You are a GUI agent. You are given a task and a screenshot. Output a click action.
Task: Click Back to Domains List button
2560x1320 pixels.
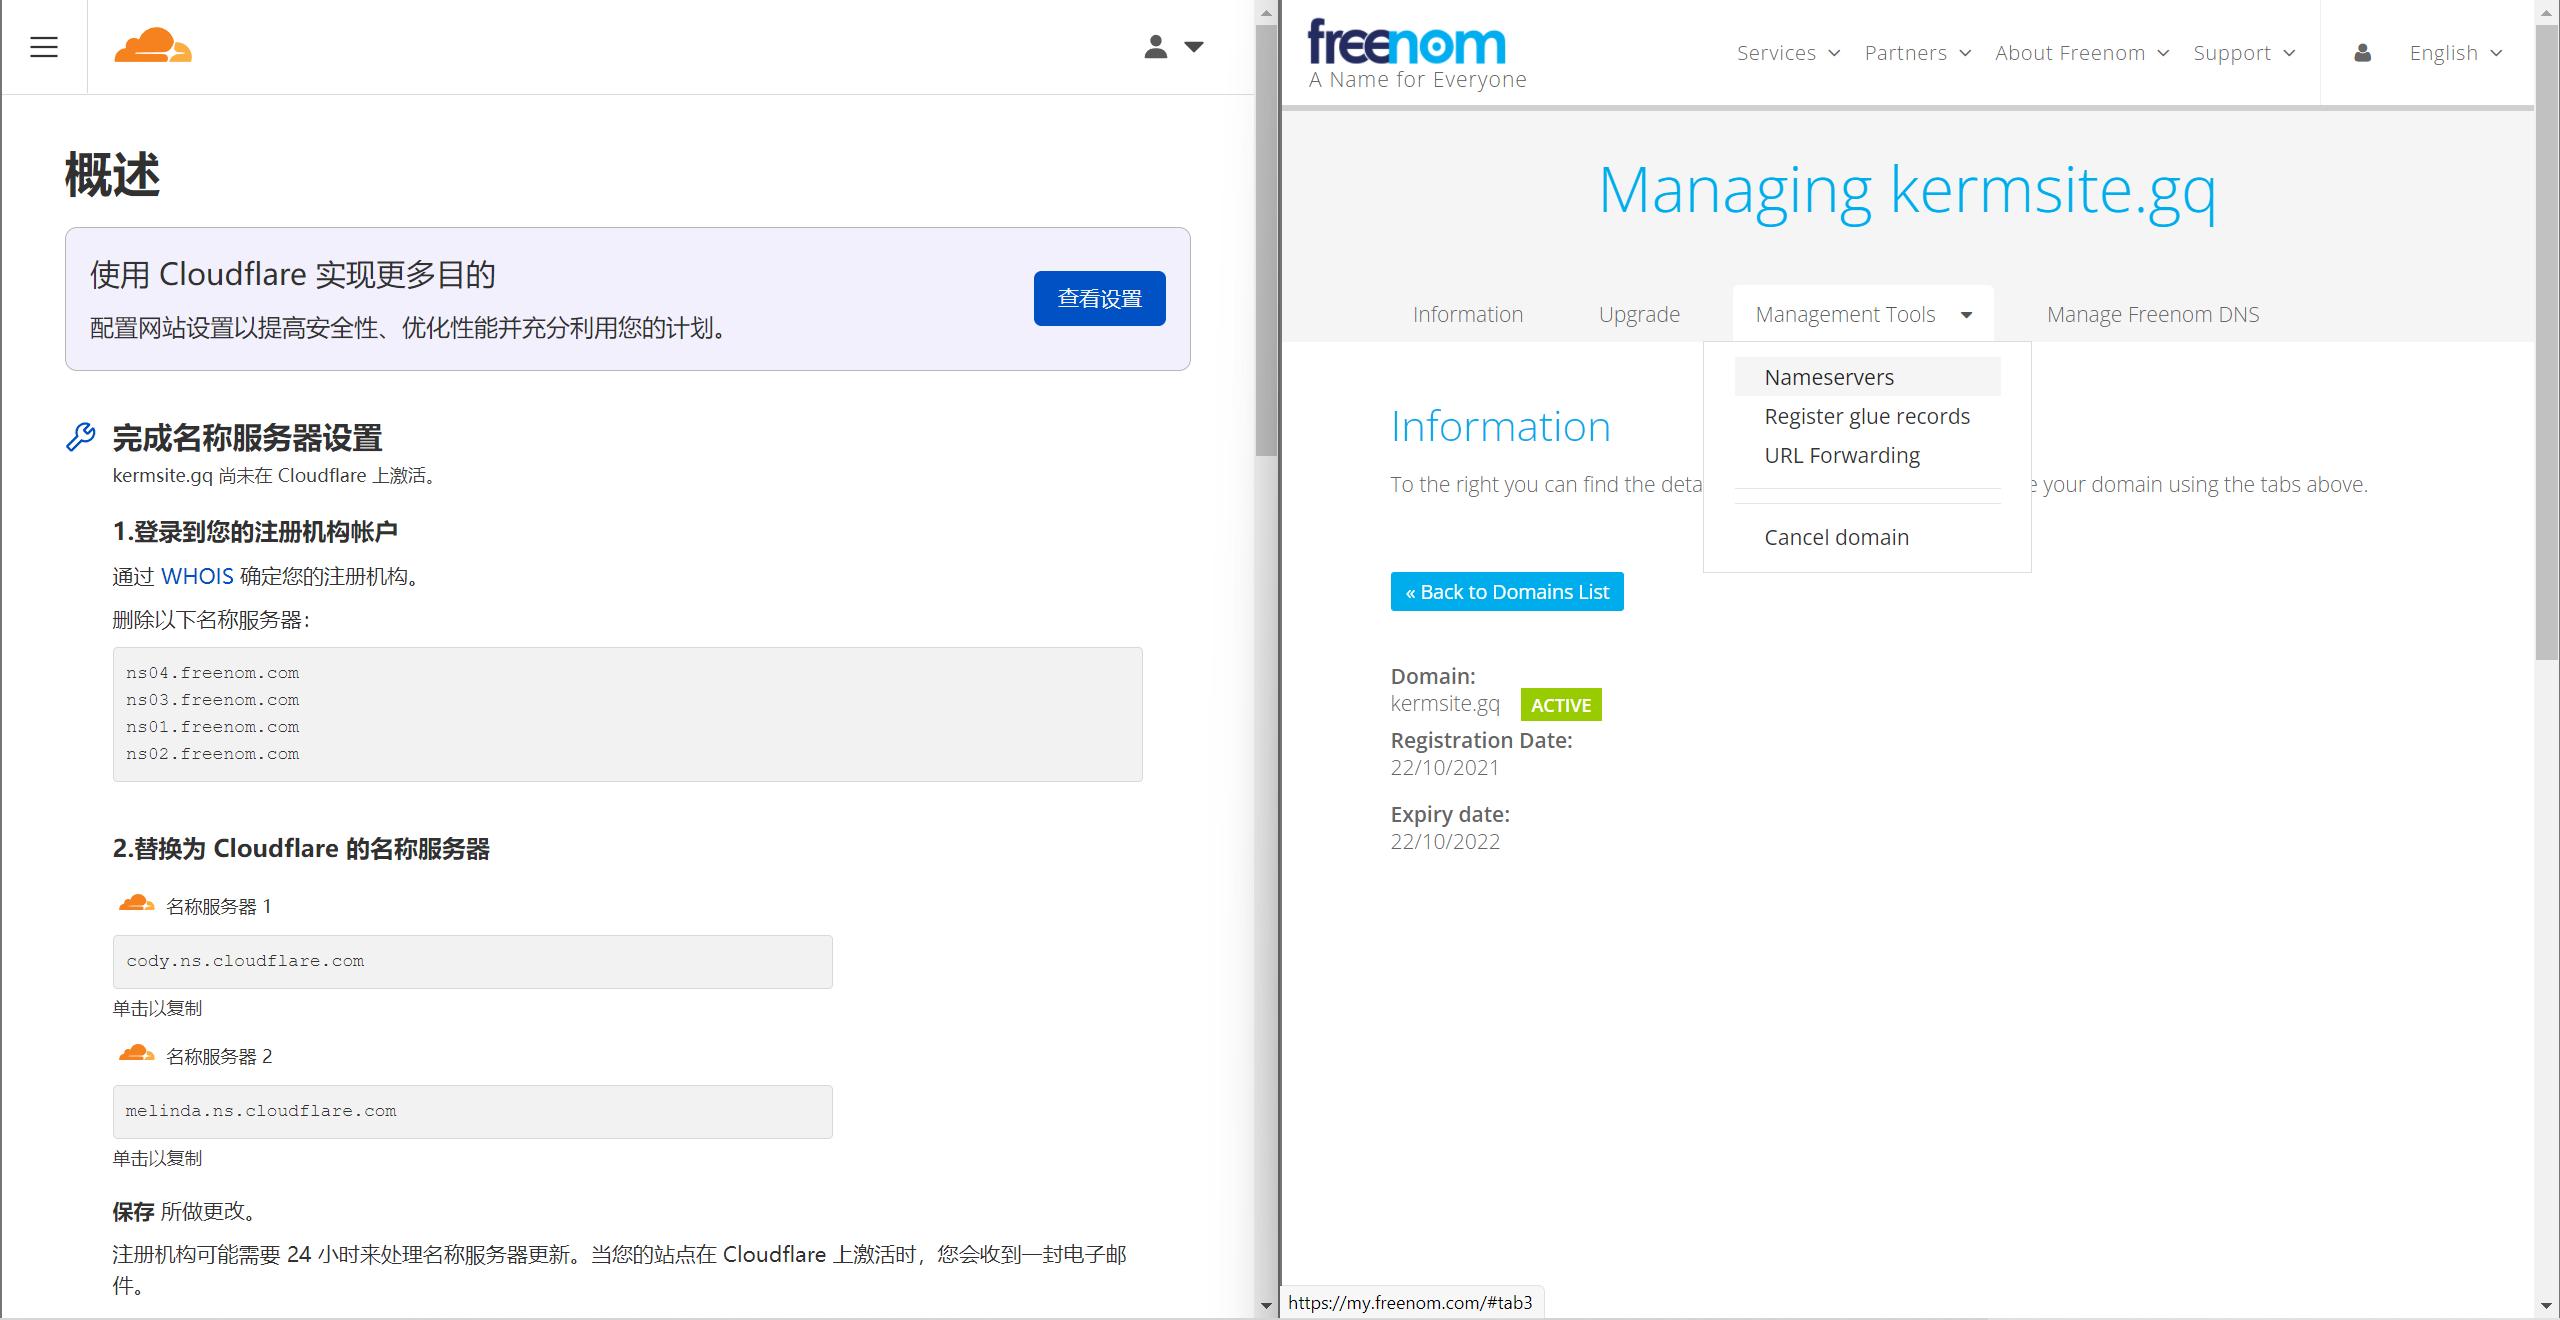[1506, 591]
